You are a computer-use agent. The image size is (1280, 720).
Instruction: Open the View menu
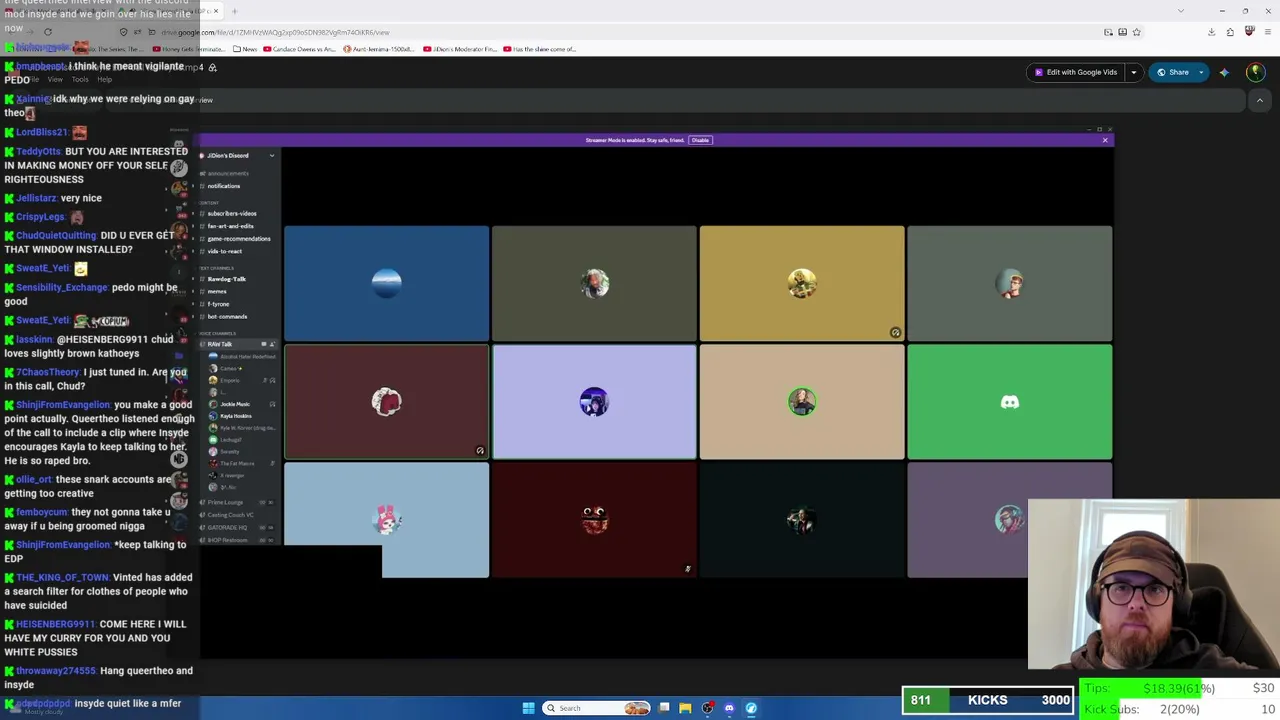click(55, 79)
